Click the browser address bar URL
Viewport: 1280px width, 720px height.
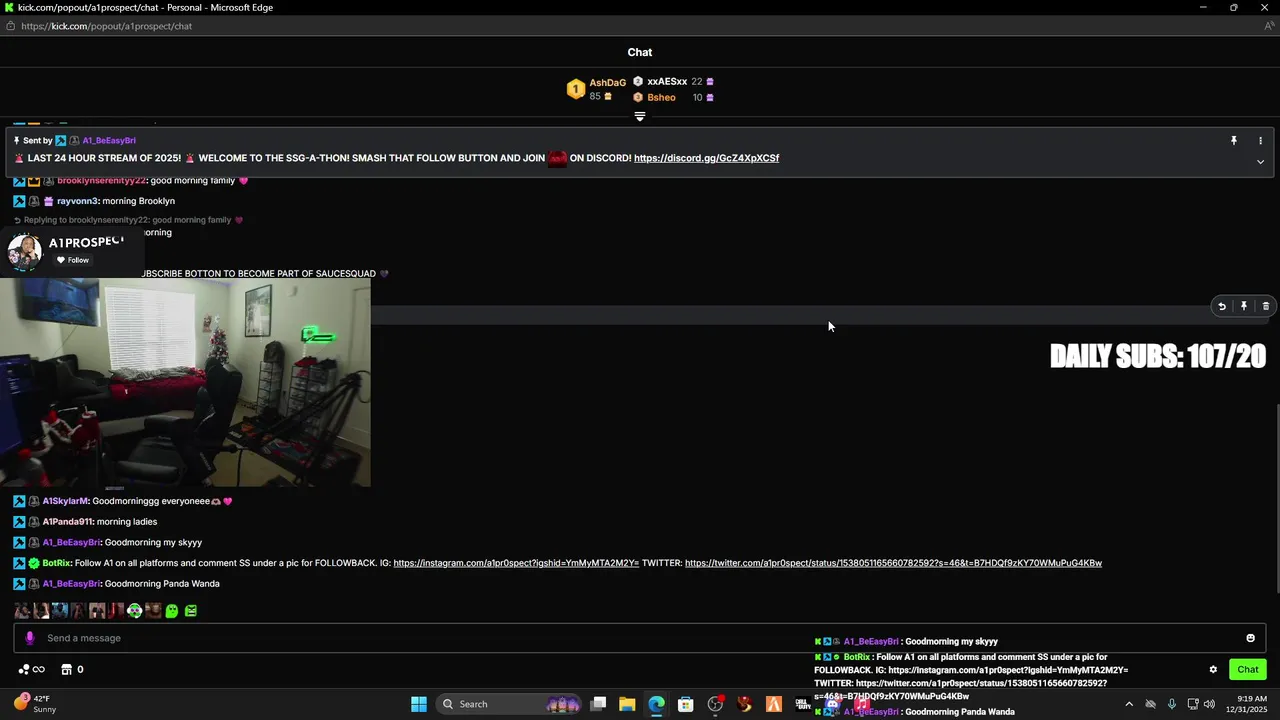[106, 26]
